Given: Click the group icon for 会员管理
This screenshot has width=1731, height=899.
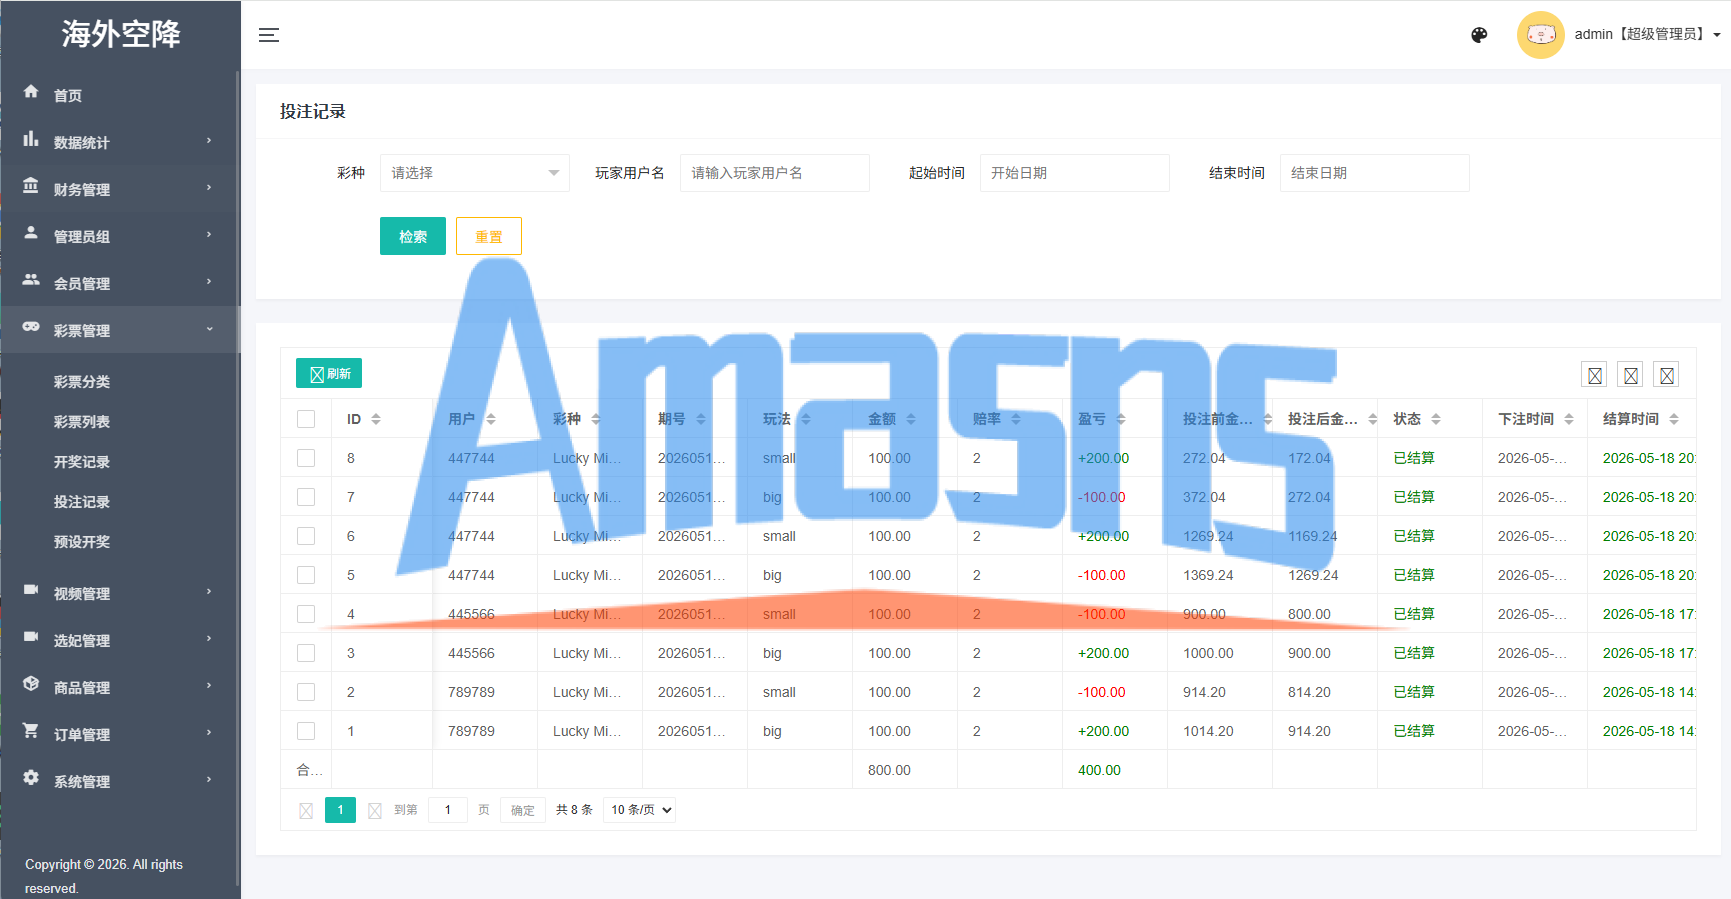Looking at the screenshot, I should (31, 280).
